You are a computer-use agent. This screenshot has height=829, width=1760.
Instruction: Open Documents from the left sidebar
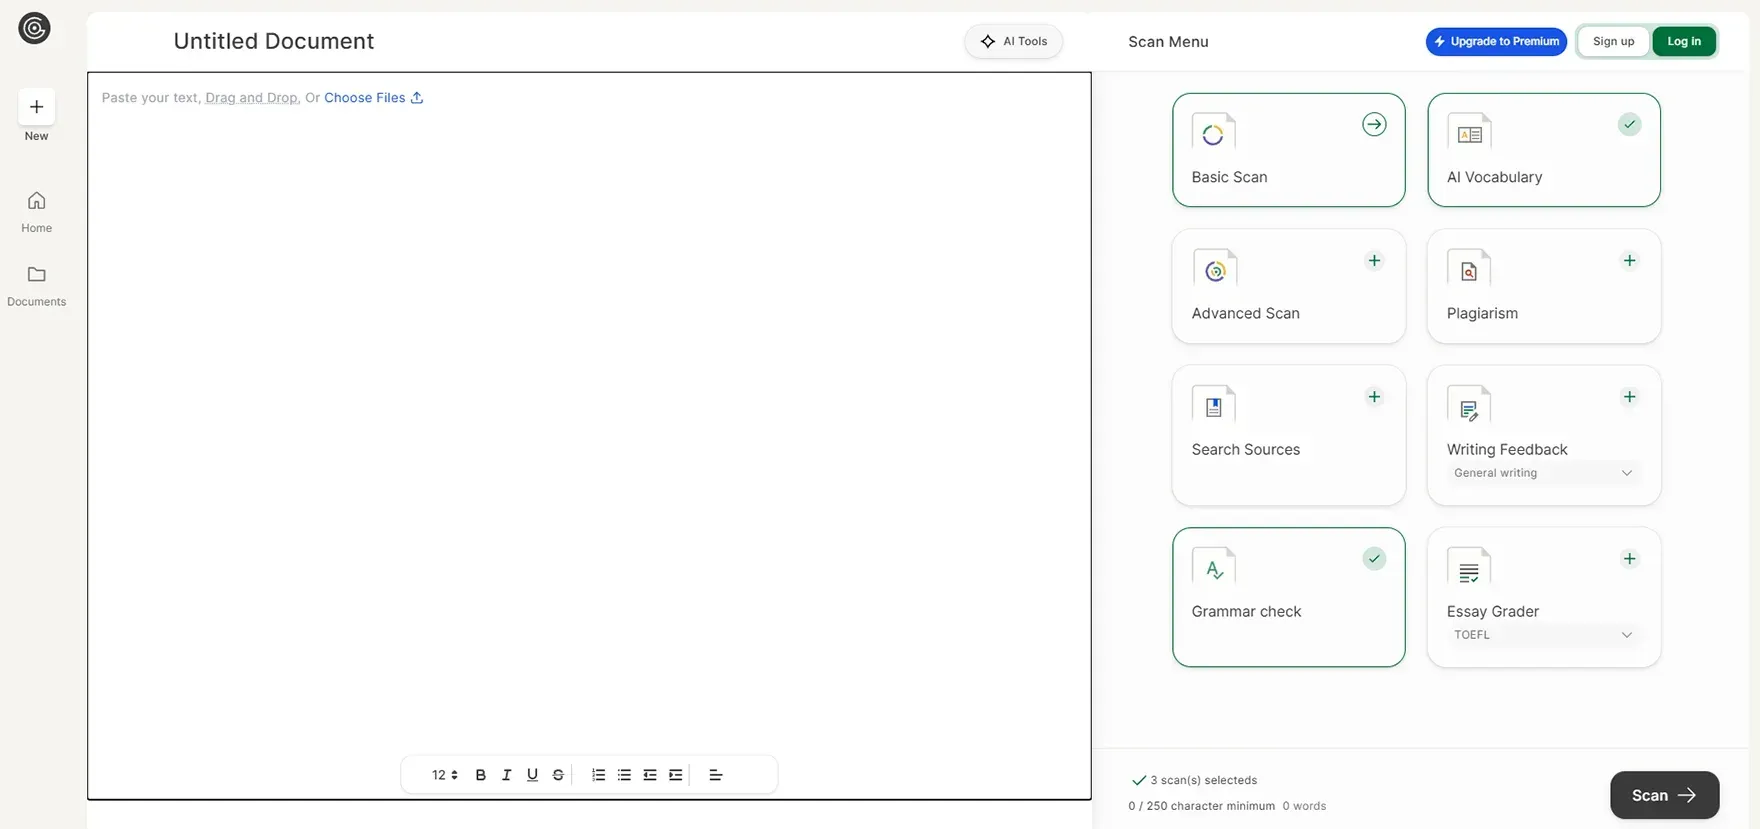coord(36,285)
